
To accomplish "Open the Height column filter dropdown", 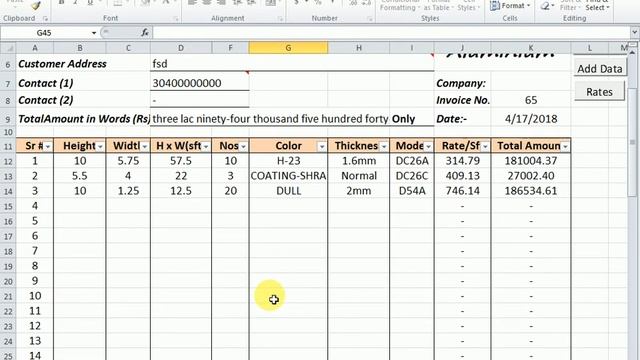I will pyautogui.click(x=100, y=146).
